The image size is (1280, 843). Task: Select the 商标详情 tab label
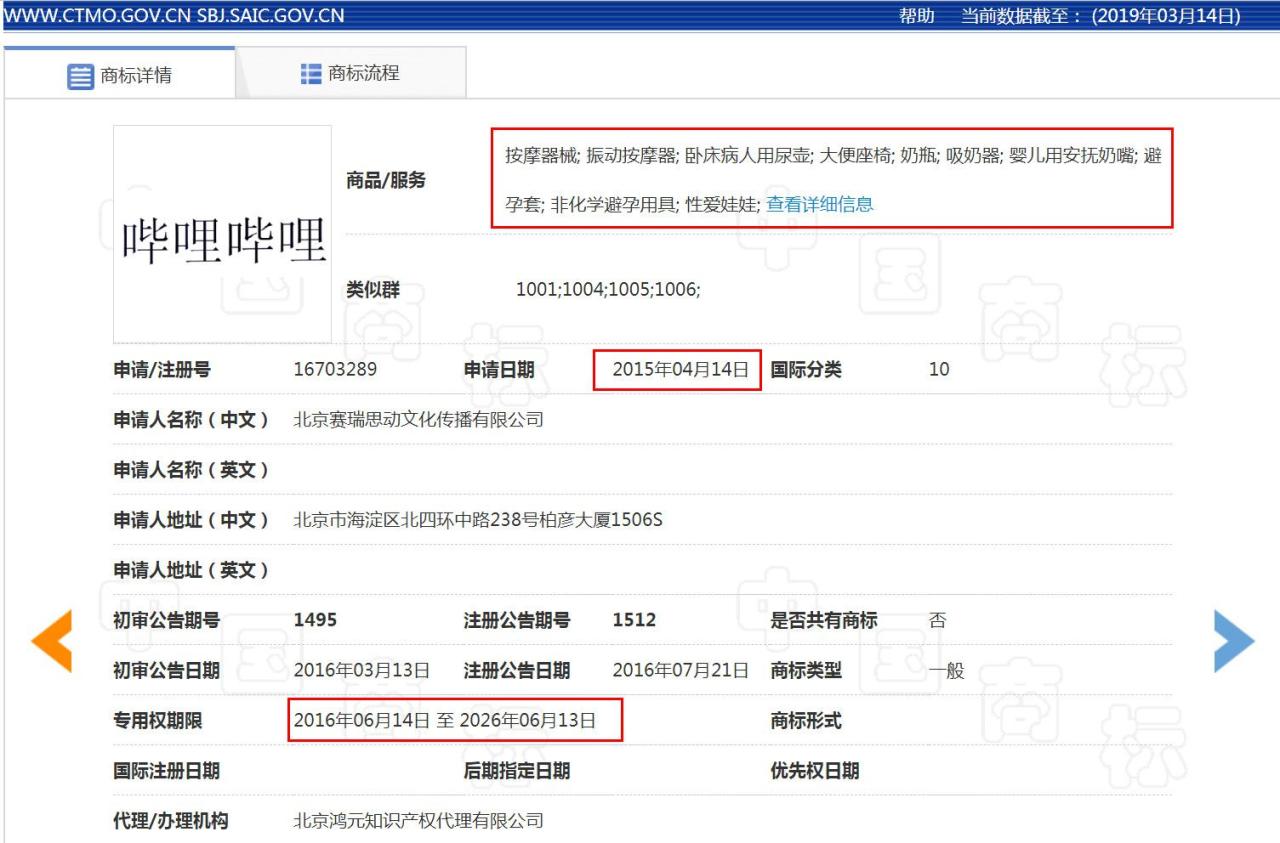coord(136,76)
